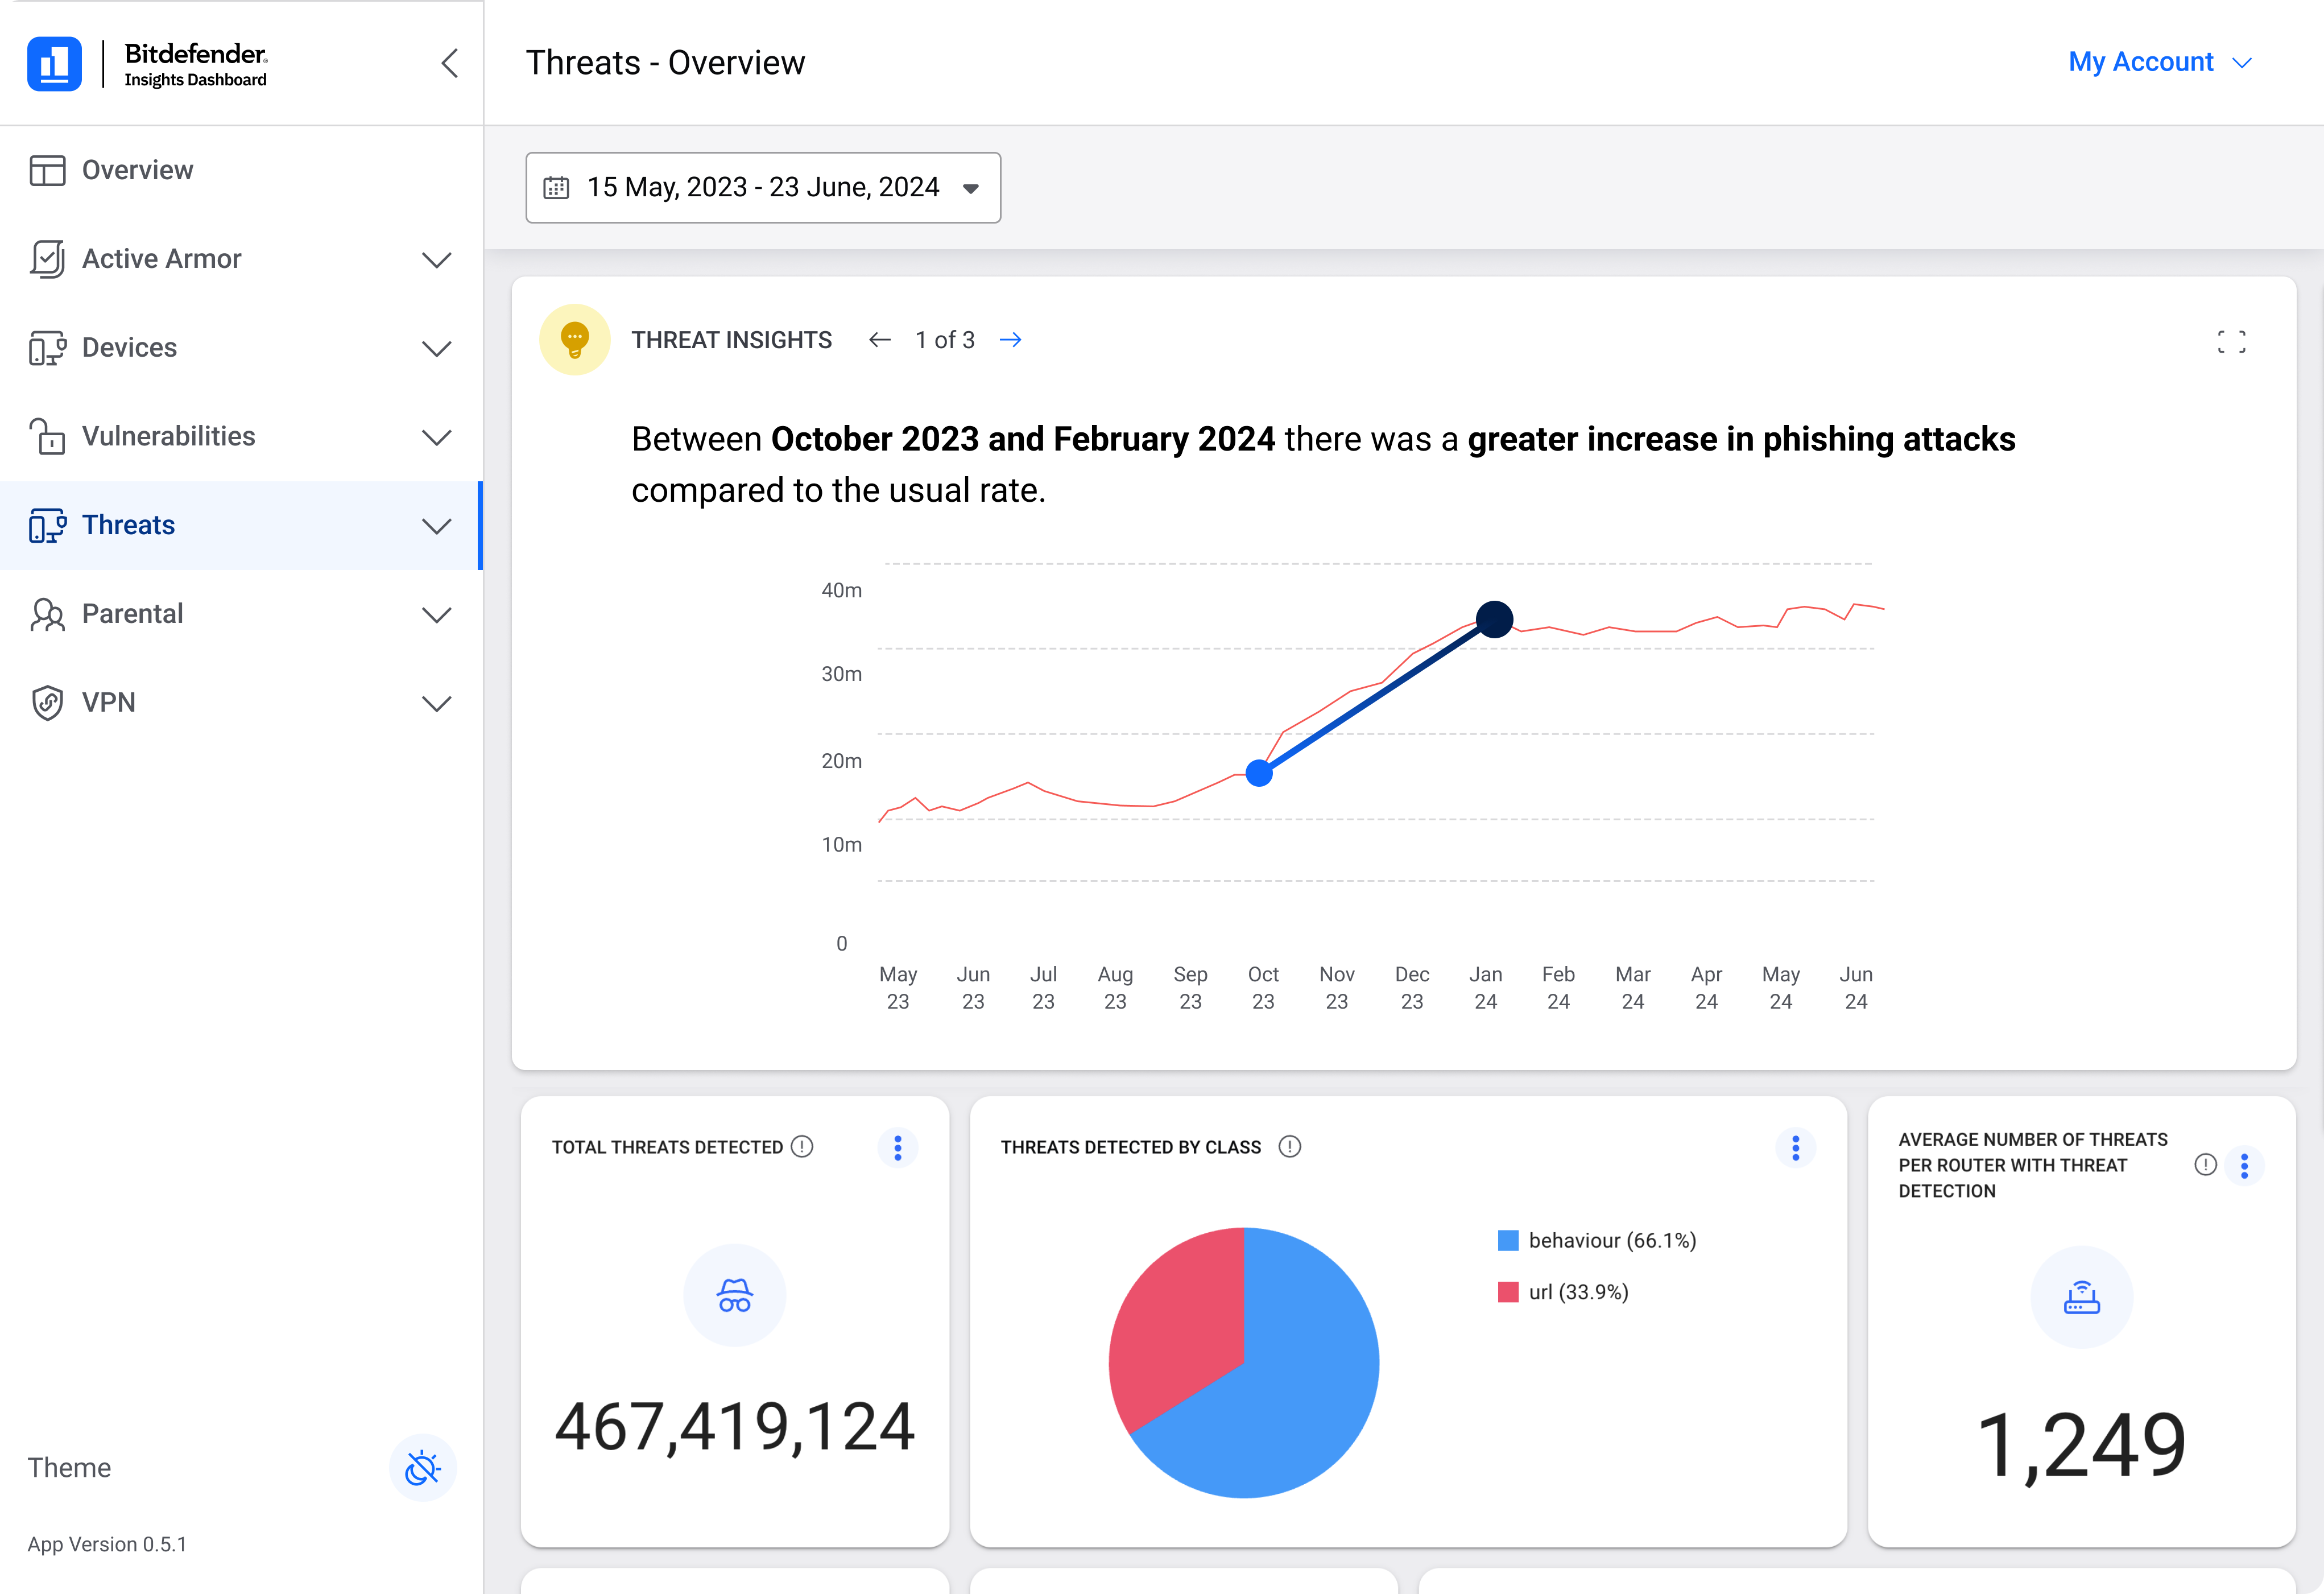
Task: Show info for Average Threats Per Router
Action: pos(2205,1165)
